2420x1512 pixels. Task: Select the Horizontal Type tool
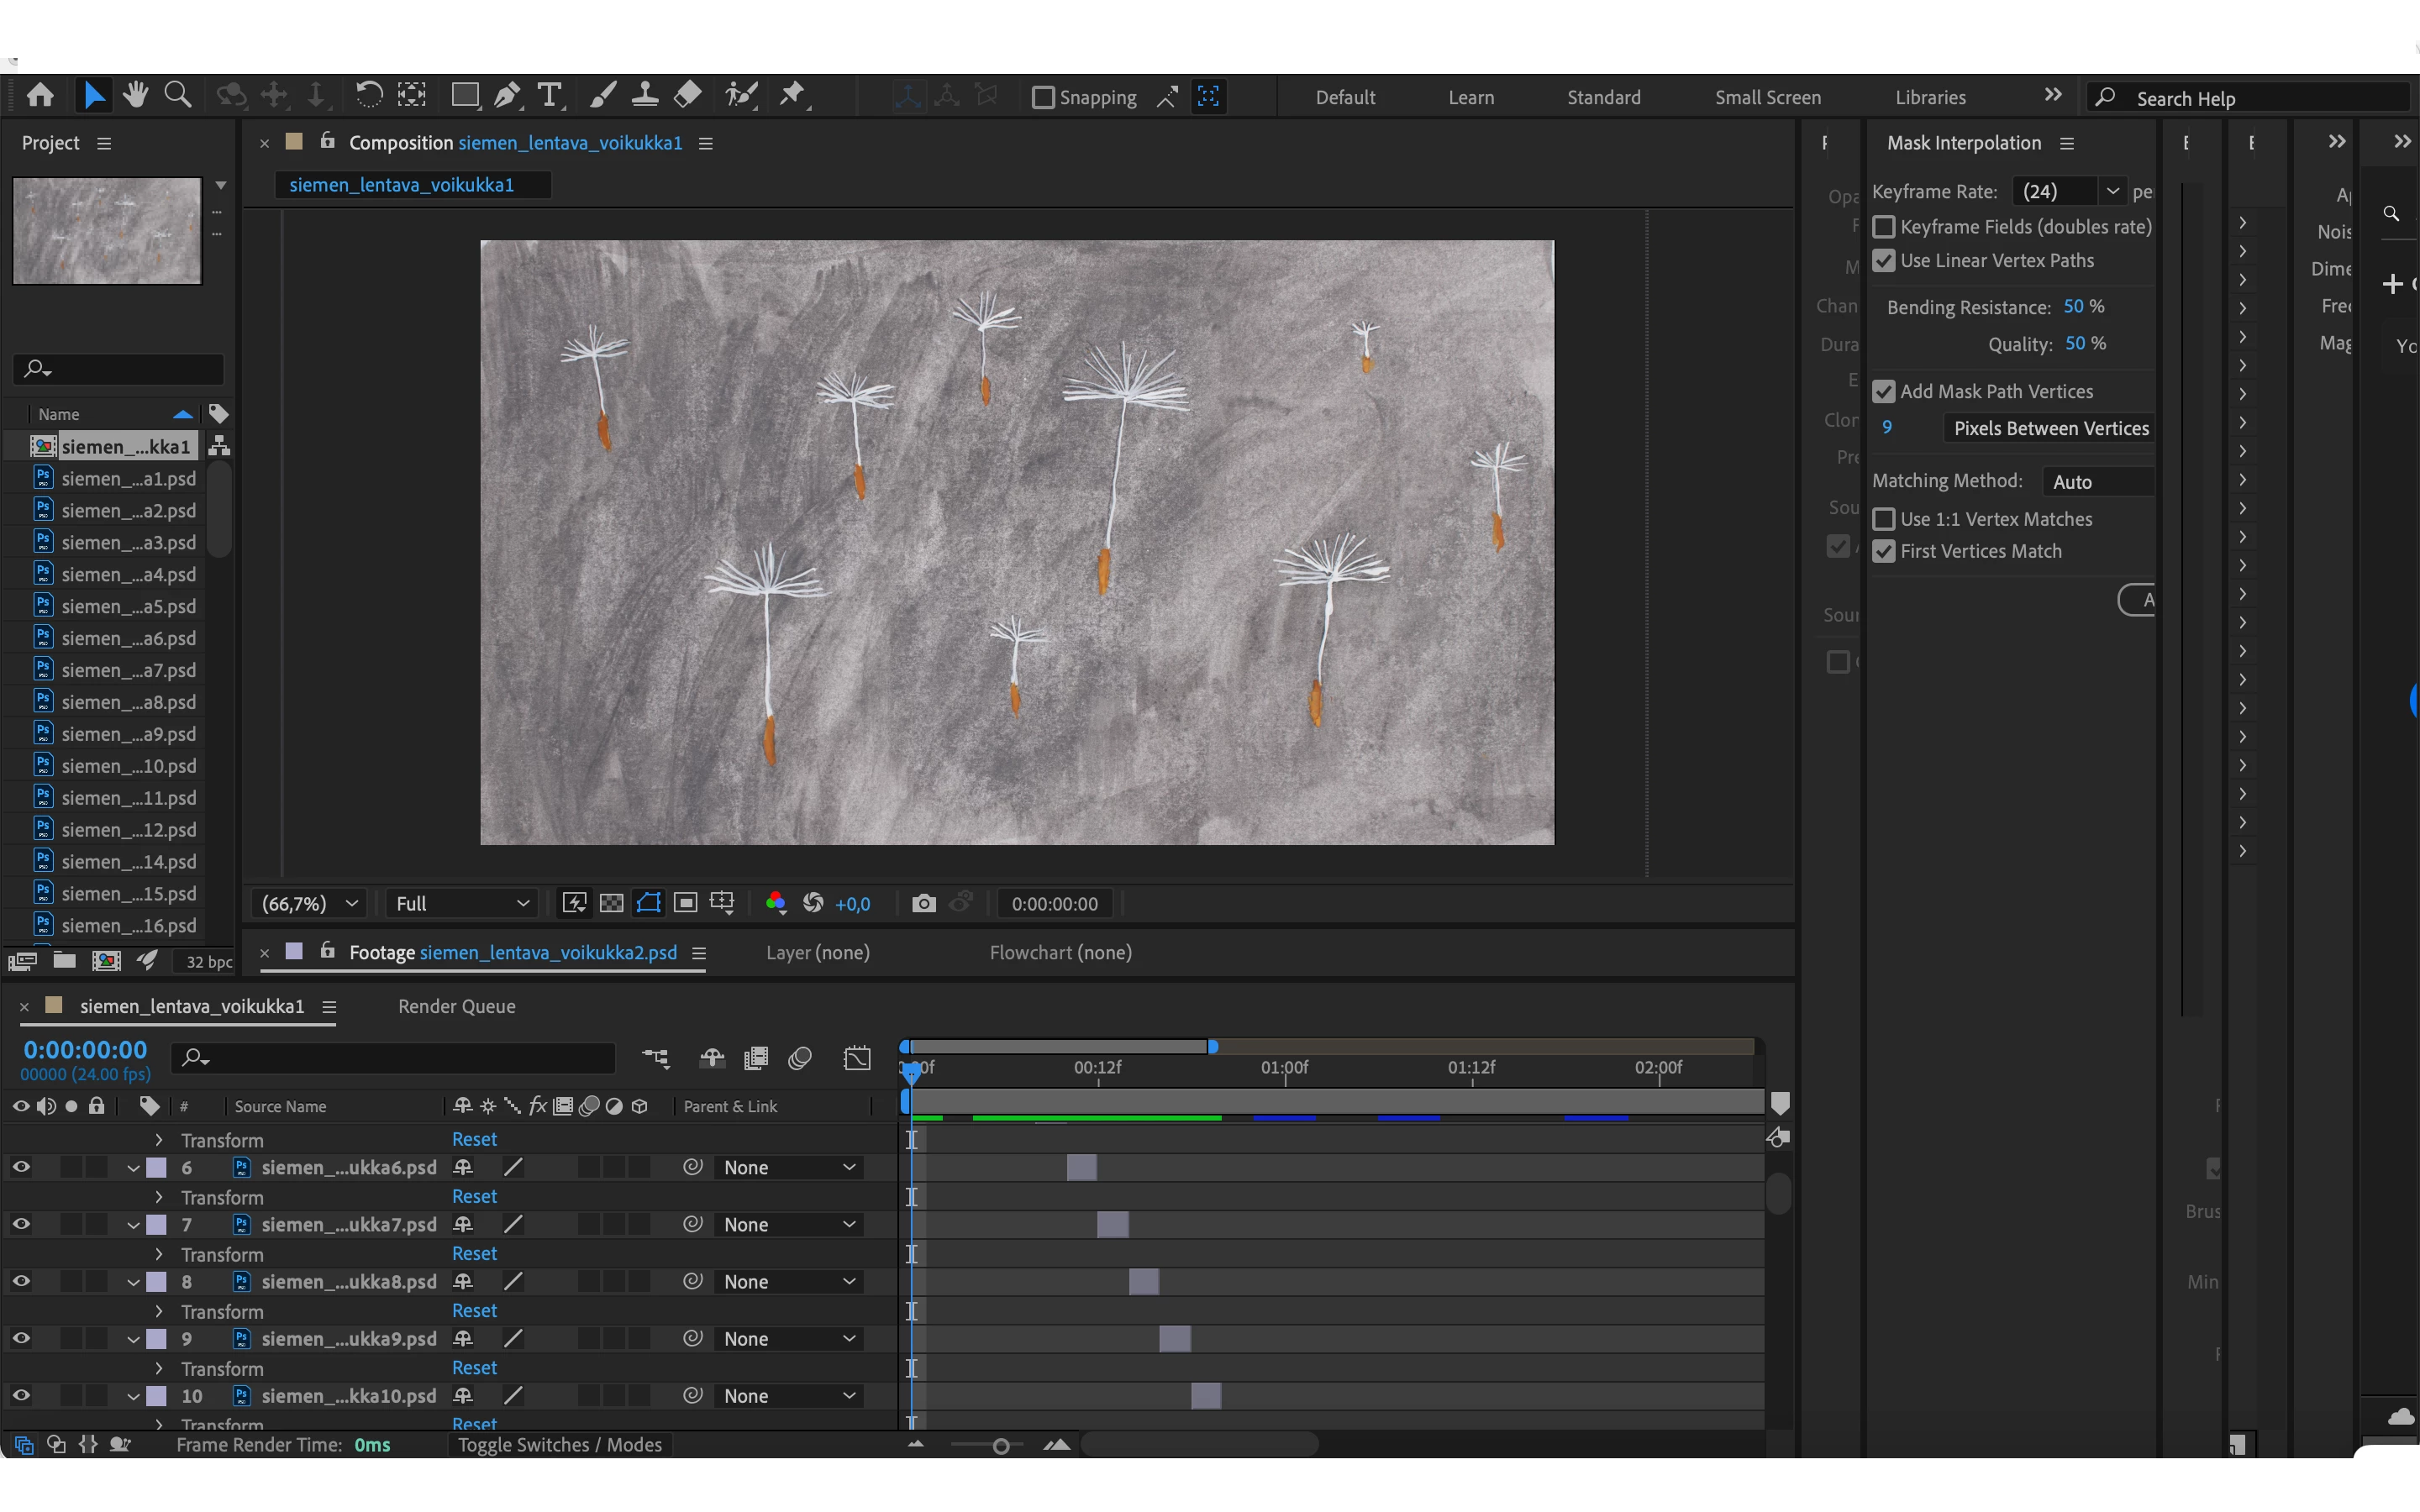point(549,96)
